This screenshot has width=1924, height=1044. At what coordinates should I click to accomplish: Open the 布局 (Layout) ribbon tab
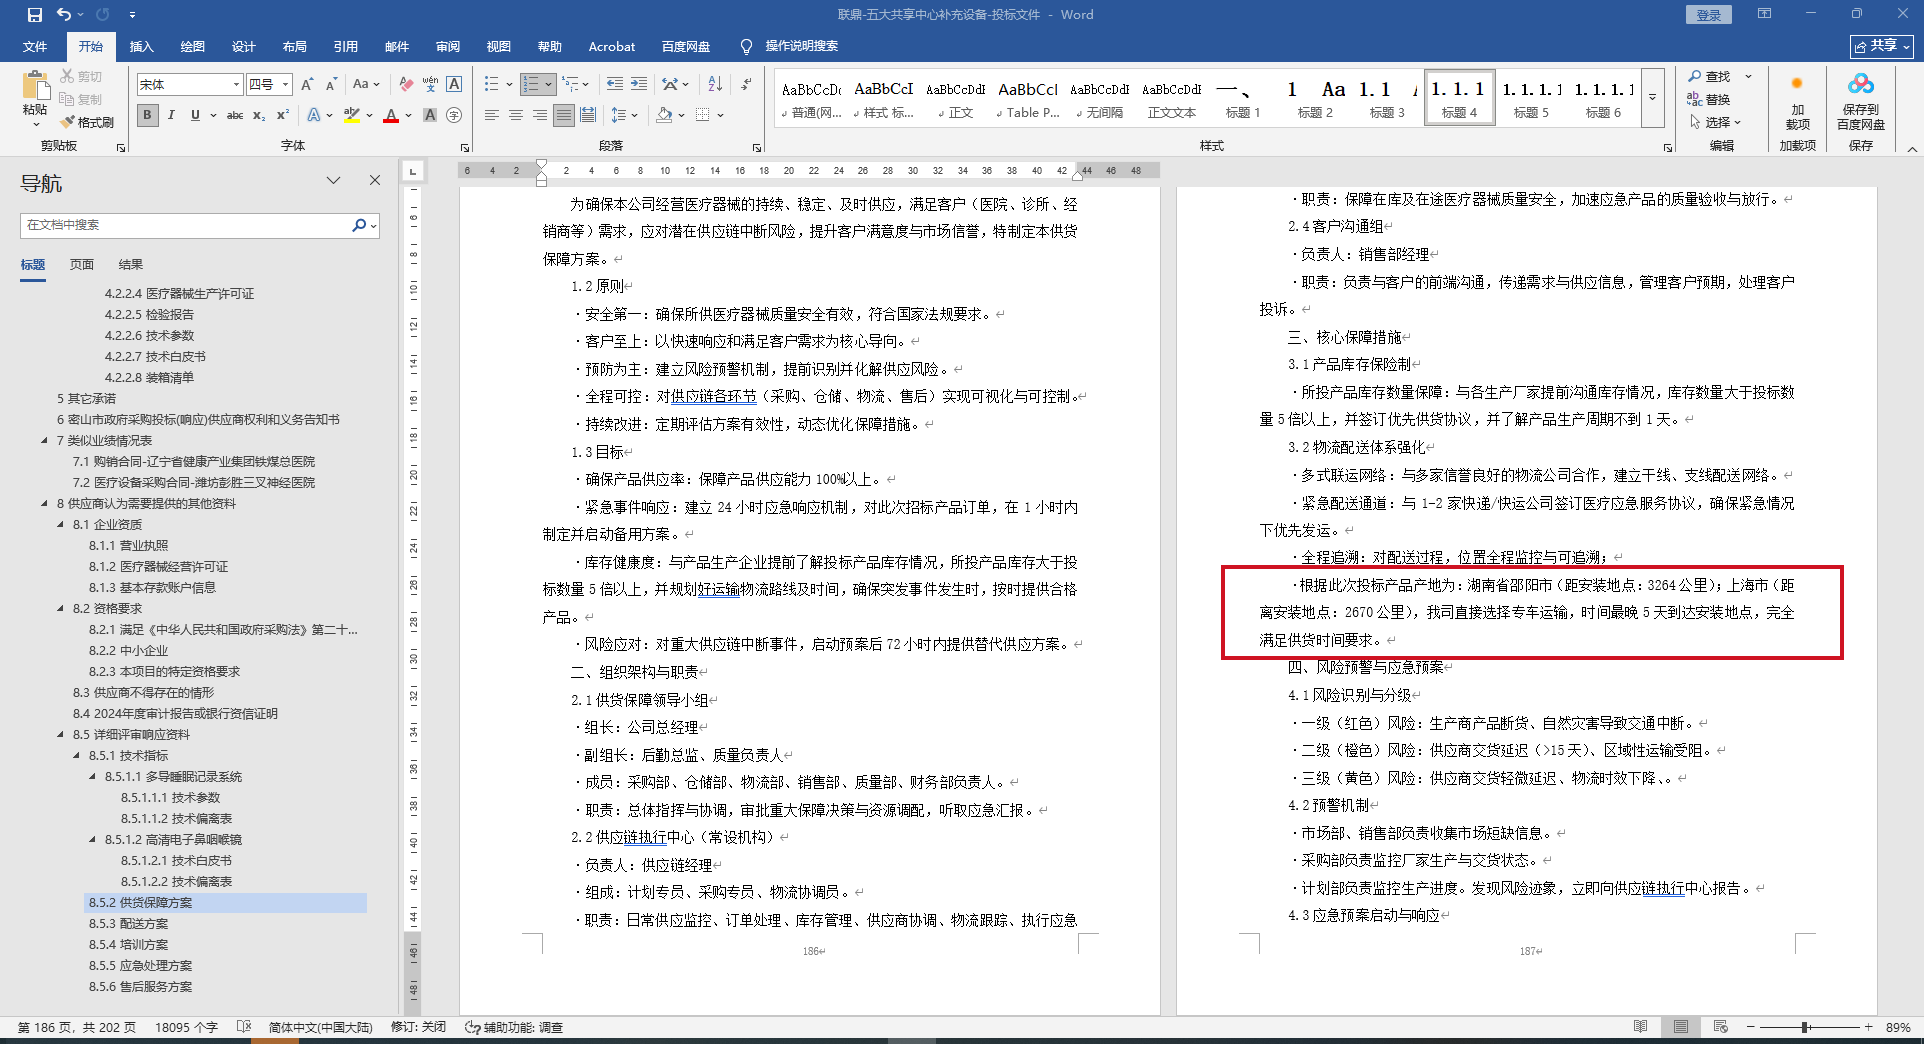295,46
